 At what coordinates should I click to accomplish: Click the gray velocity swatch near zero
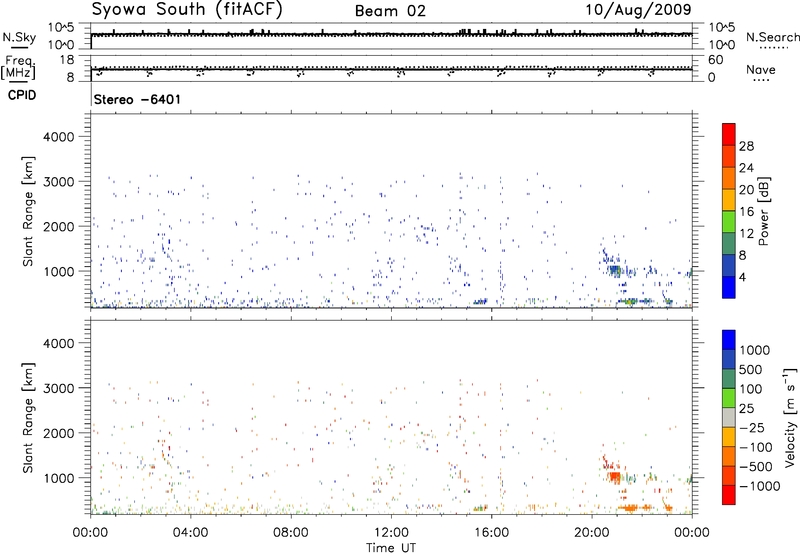pos(729,417)
